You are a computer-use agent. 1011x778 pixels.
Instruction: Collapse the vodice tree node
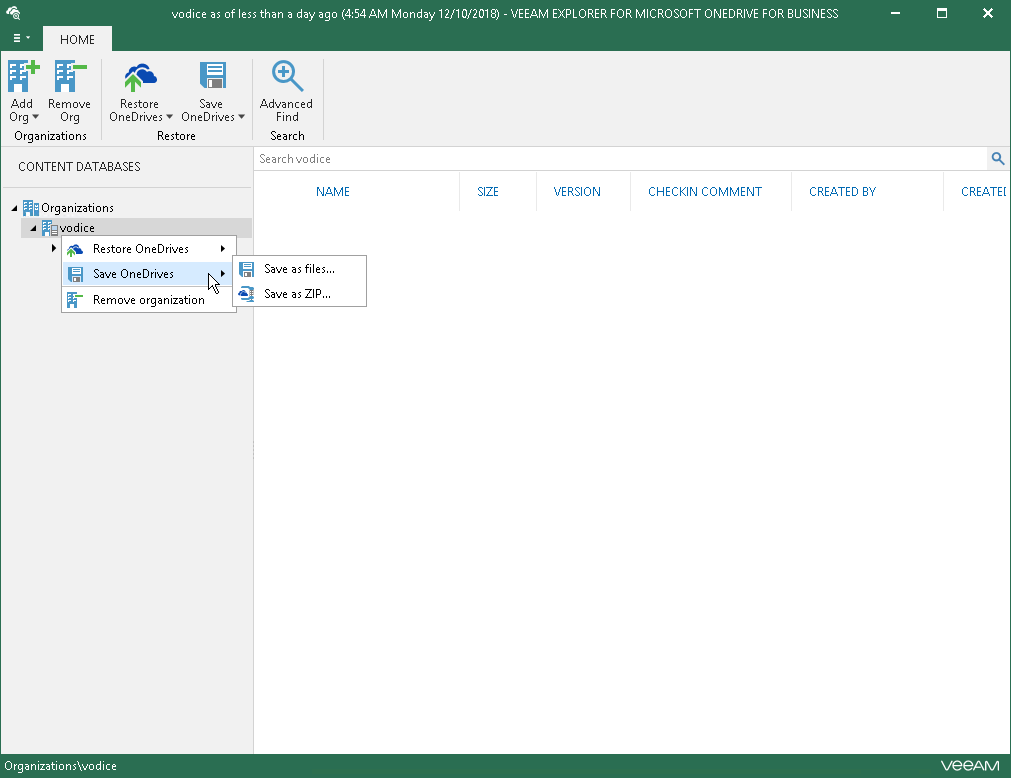(34, 228)
